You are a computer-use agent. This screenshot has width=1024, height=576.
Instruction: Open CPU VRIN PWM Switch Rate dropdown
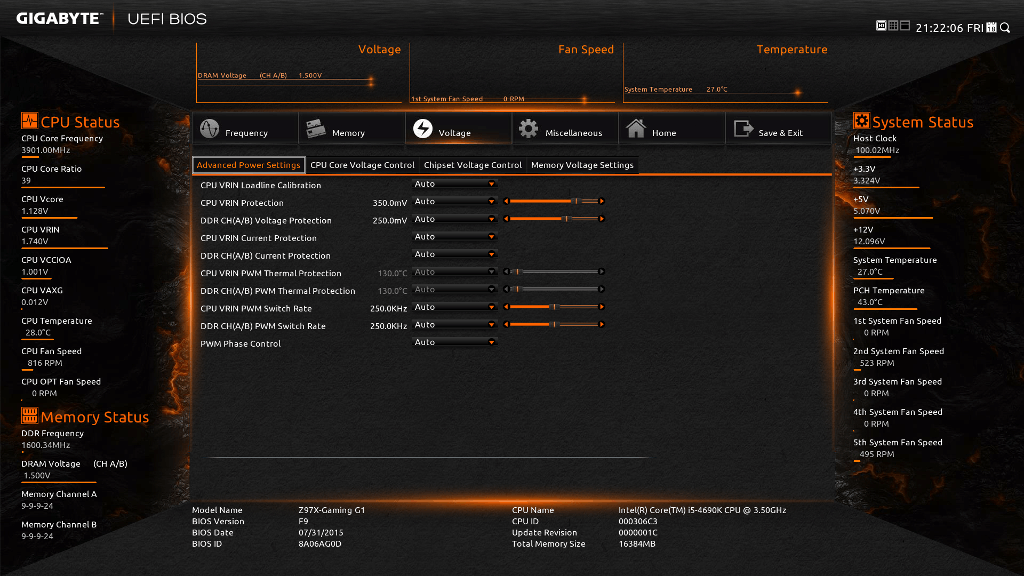[455, 308]
